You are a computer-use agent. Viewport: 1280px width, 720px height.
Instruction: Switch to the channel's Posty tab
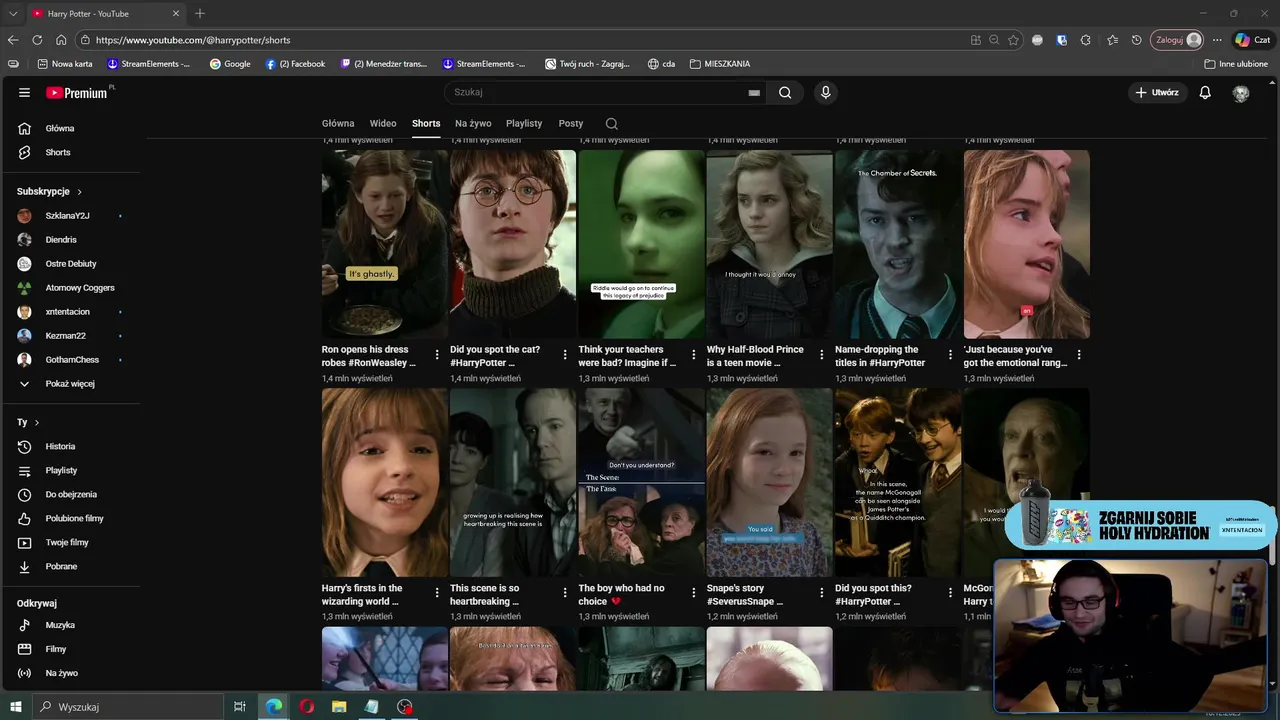[571, 124]
